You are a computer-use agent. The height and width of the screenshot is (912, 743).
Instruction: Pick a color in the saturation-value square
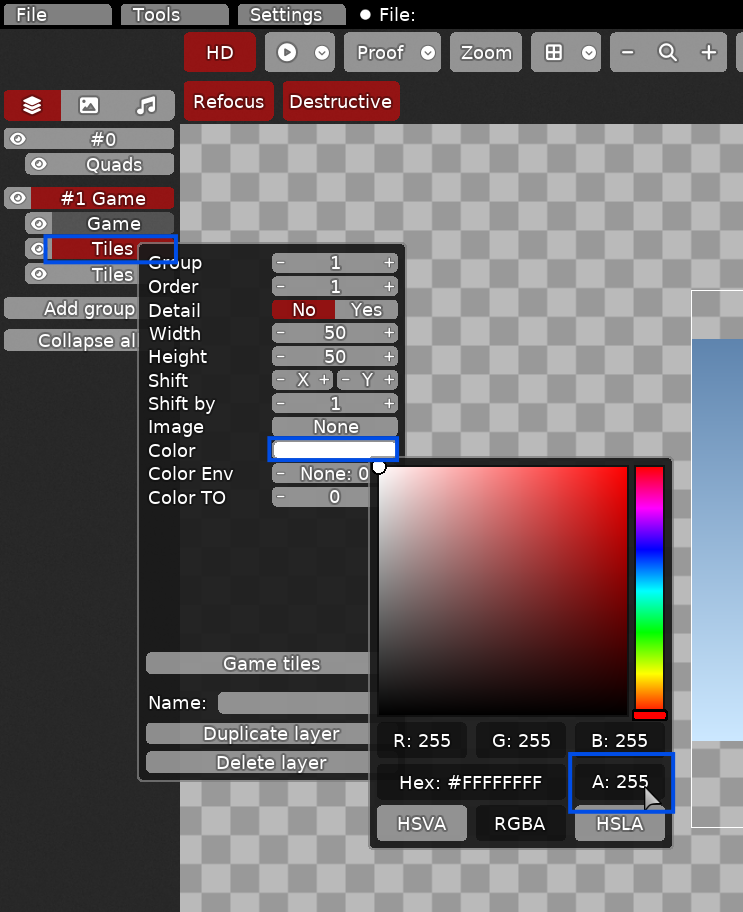coord(503,590)
